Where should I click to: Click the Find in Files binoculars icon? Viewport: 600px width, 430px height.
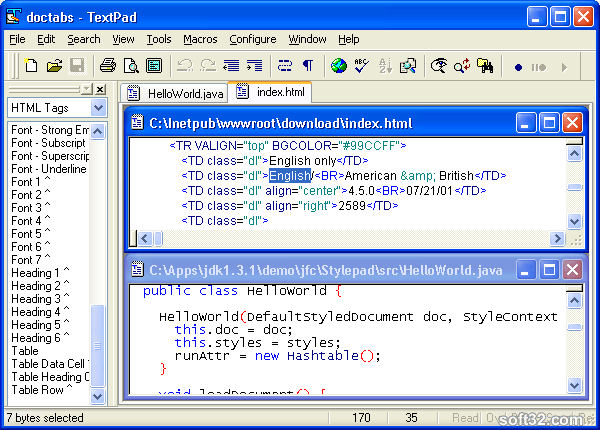[x=485, y=66]
